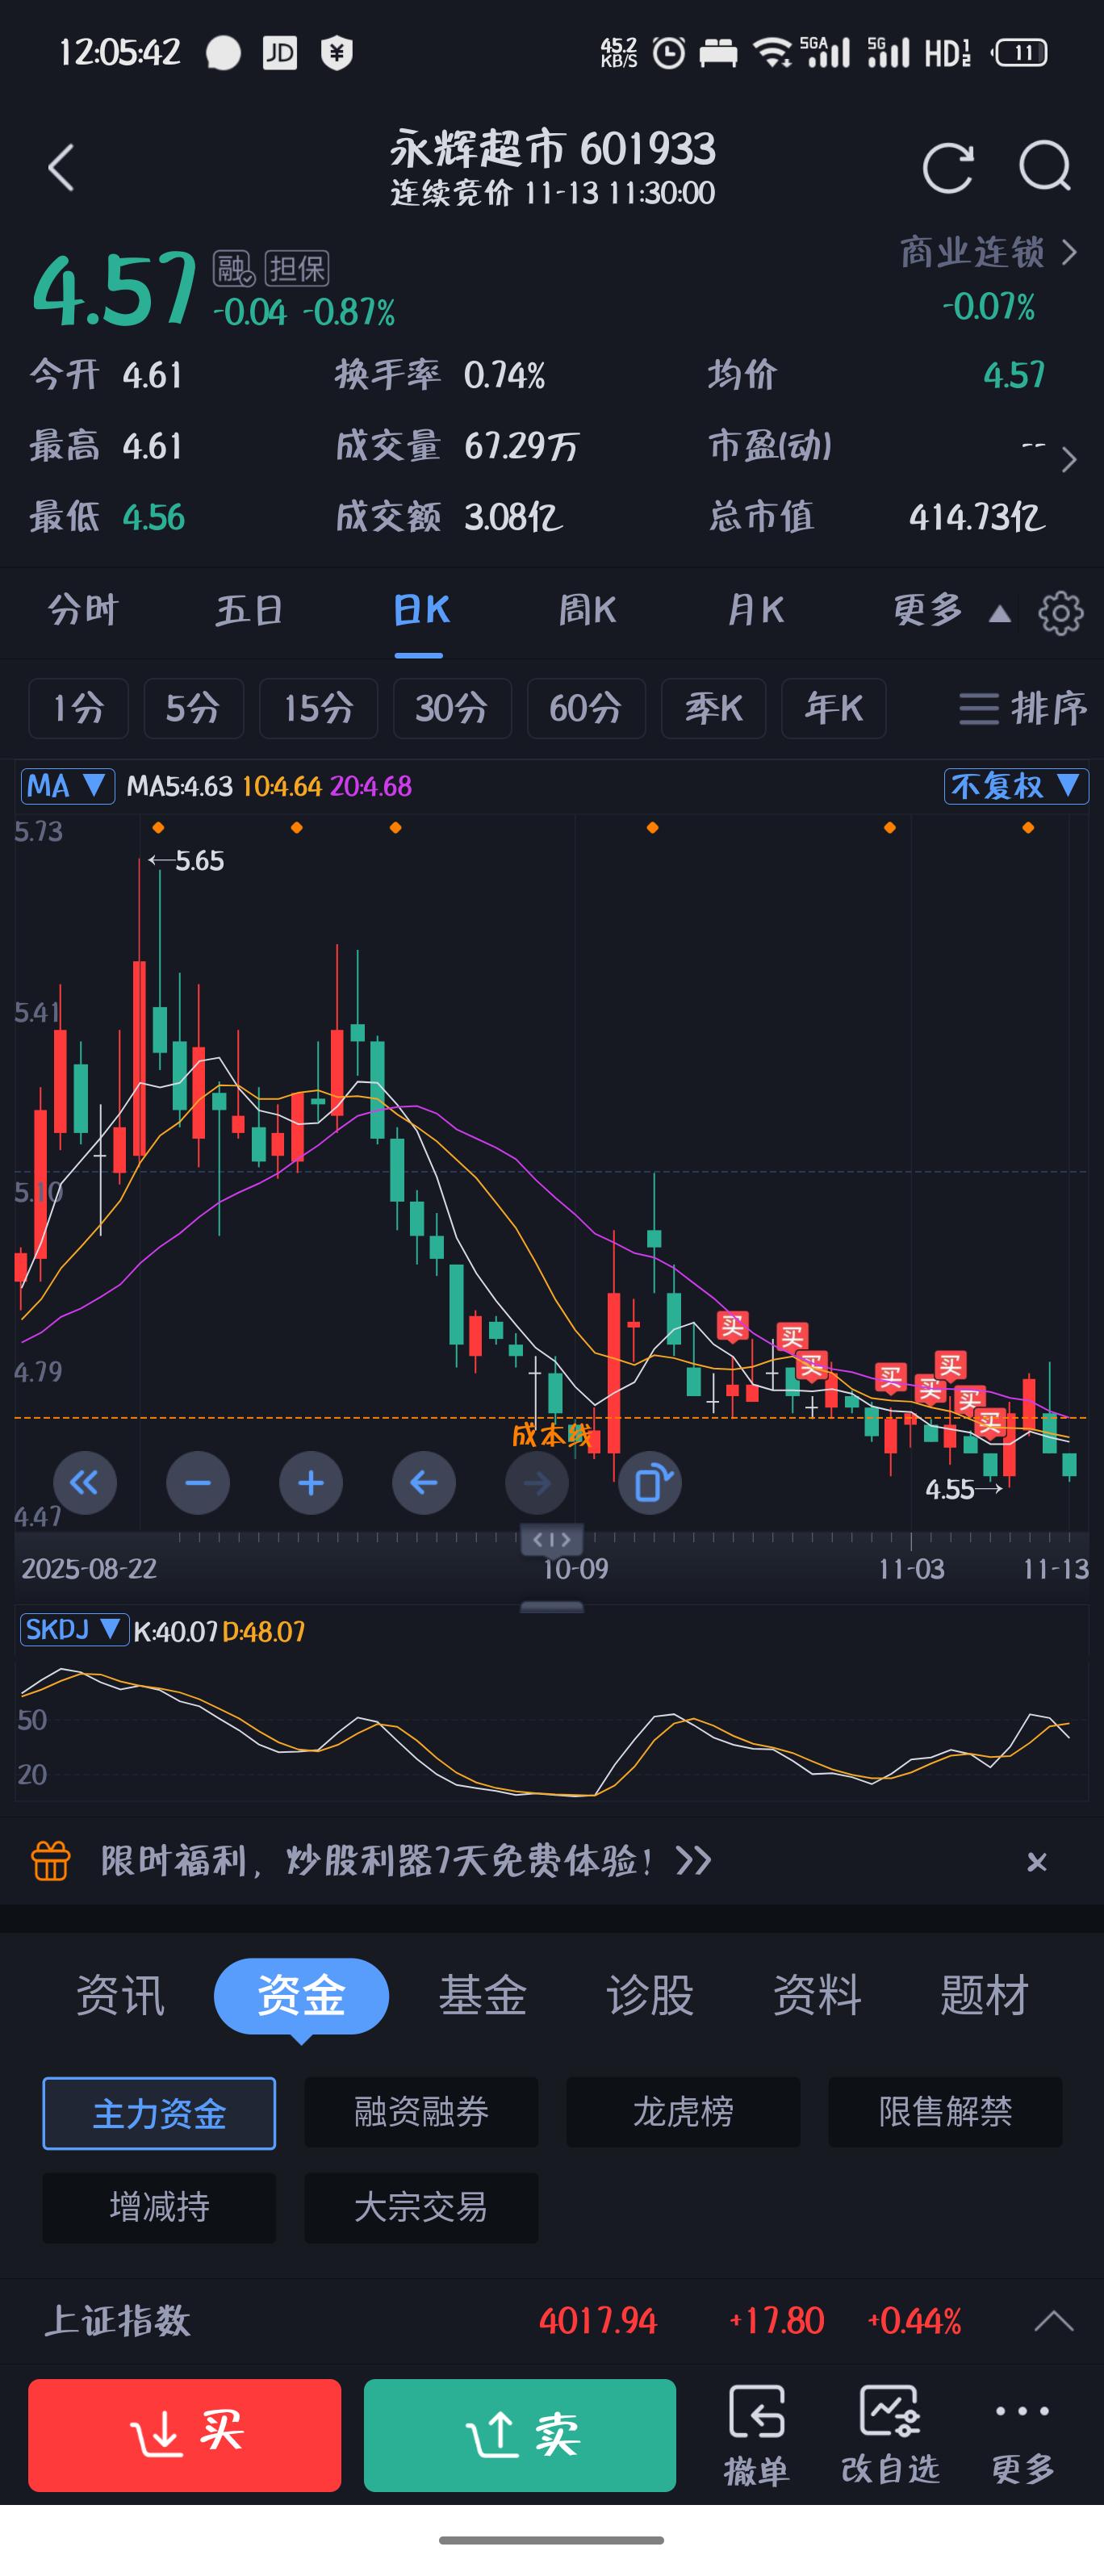Tap the first 买 marker on chart
The height and width of the screenshot is (2576, 1104).
[x=733, y=1327]
